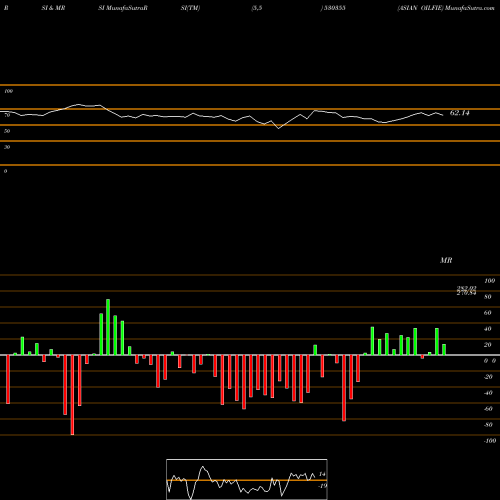Click the "SI & MR" header text
Image resolution: width=500 pixels, height=500 pixels.
tap(53, 8)
